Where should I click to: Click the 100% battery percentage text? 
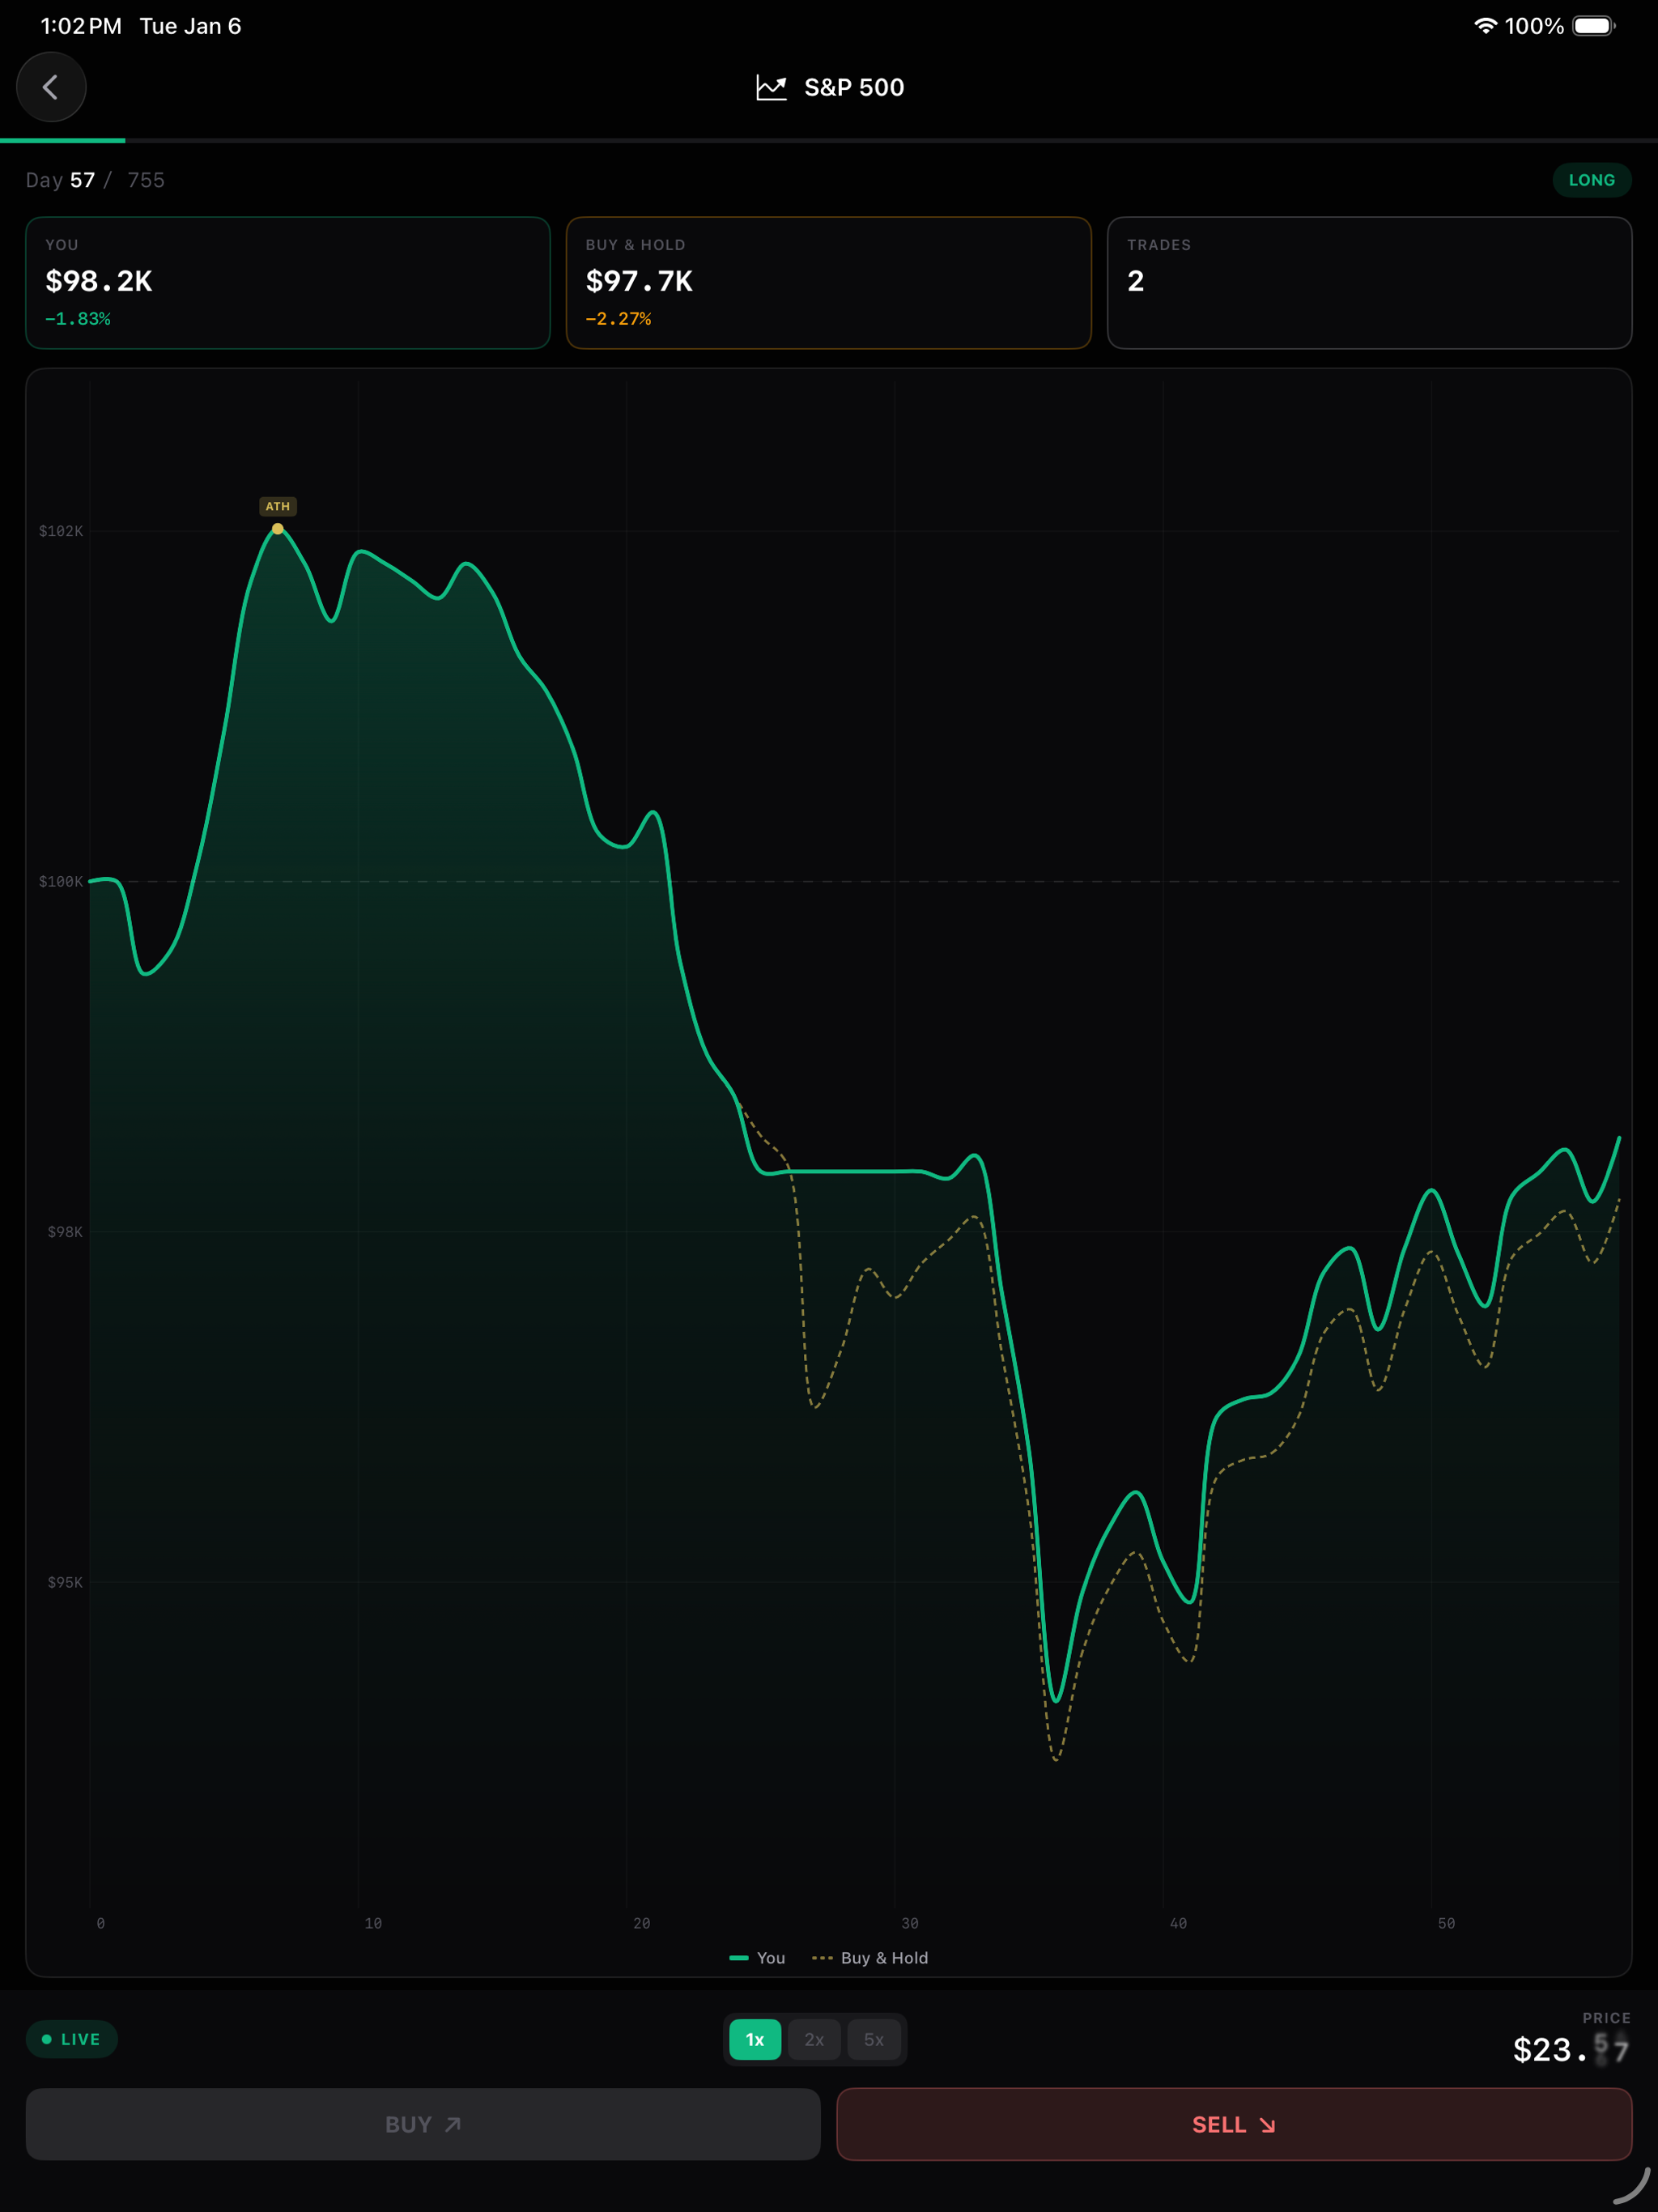tap(1534, 26)
